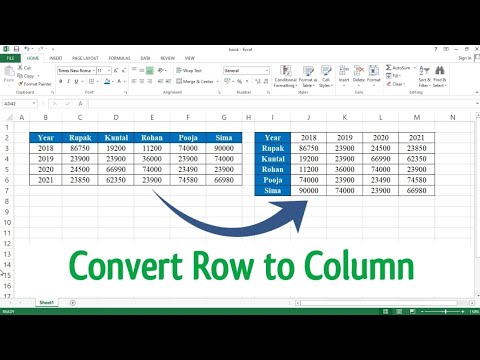480x360 pixels.
Task: Click the Sign in link
Action: coord(465,58)
